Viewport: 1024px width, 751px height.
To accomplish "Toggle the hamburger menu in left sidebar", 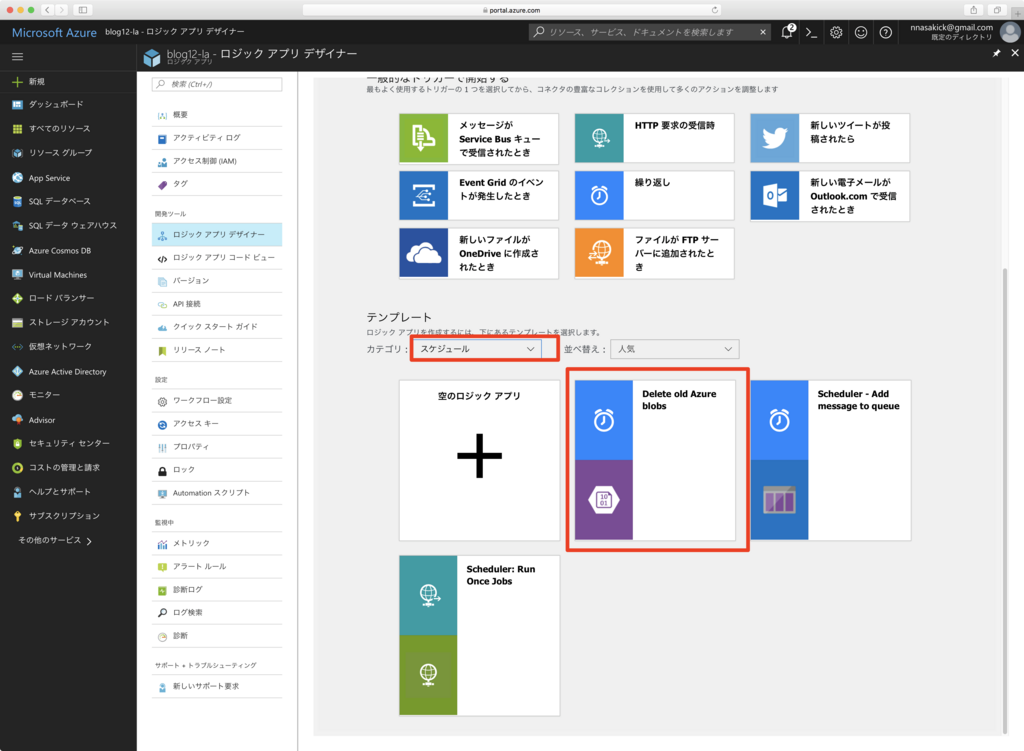I will coord(18,57).
